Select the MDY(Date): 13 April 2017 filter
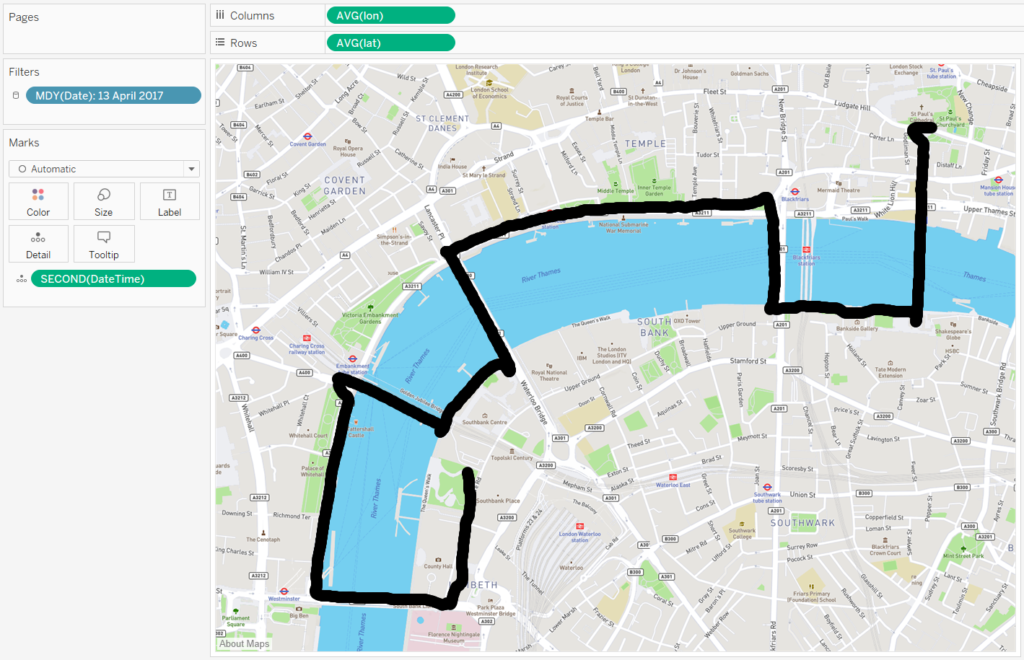The image size is (1024, 660). (114, 95)
